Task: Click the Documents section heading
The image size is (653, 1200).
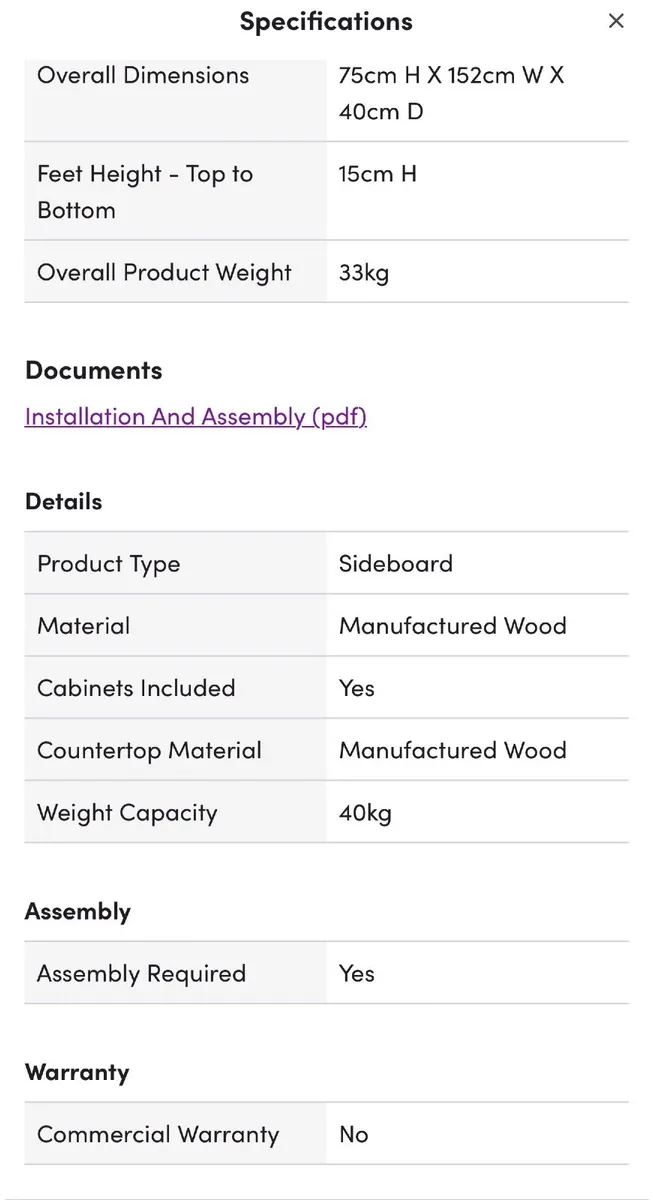Action: (x=93, y=370)
